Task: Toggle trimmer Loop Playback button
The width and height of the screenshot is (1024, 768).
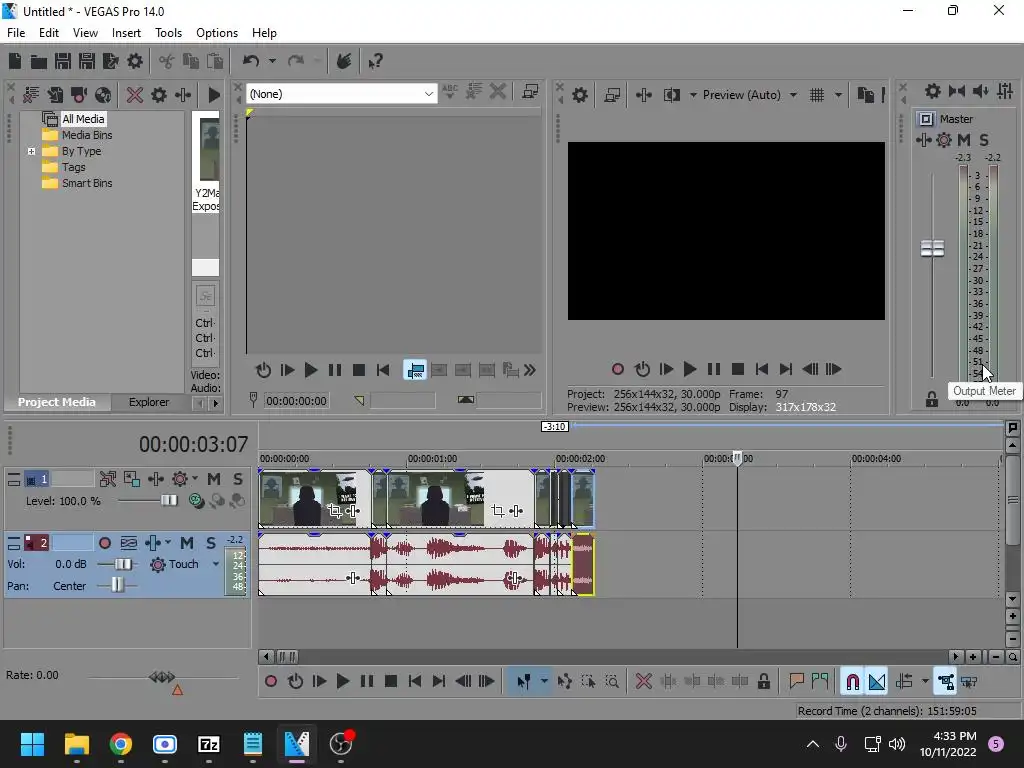Action: coord(263,370)
